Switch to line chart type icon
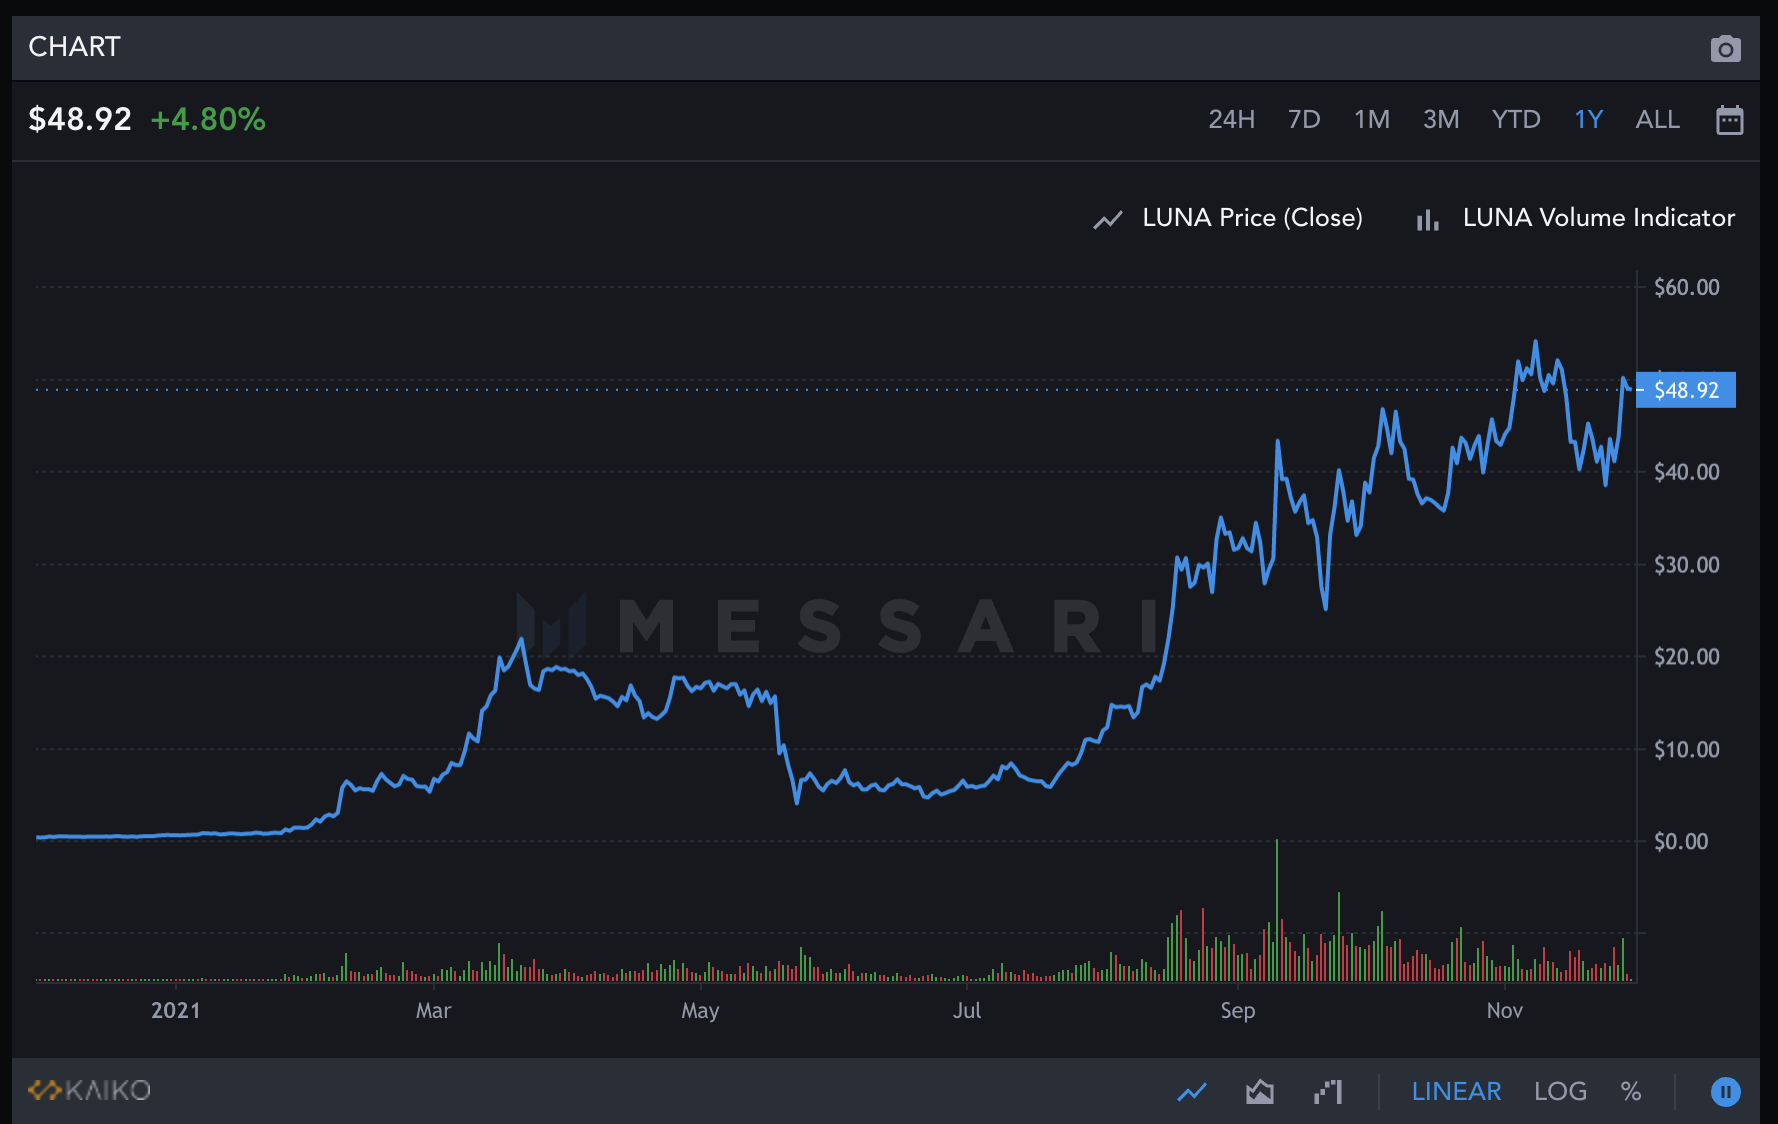Screen dimensions: 1778x1124 pyautogui.click(x=1192, y=1092)
